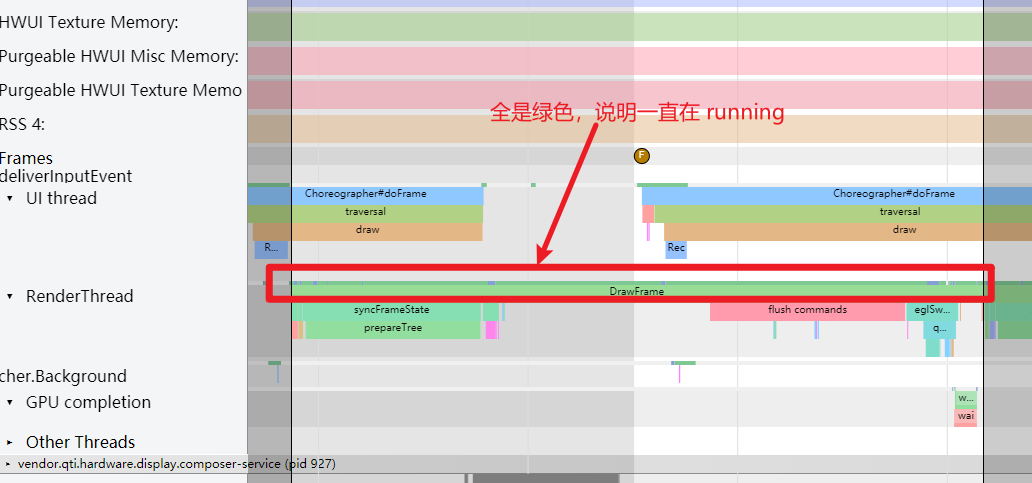Select the DrawFrame slice in RenderThread

coord(636,291)
